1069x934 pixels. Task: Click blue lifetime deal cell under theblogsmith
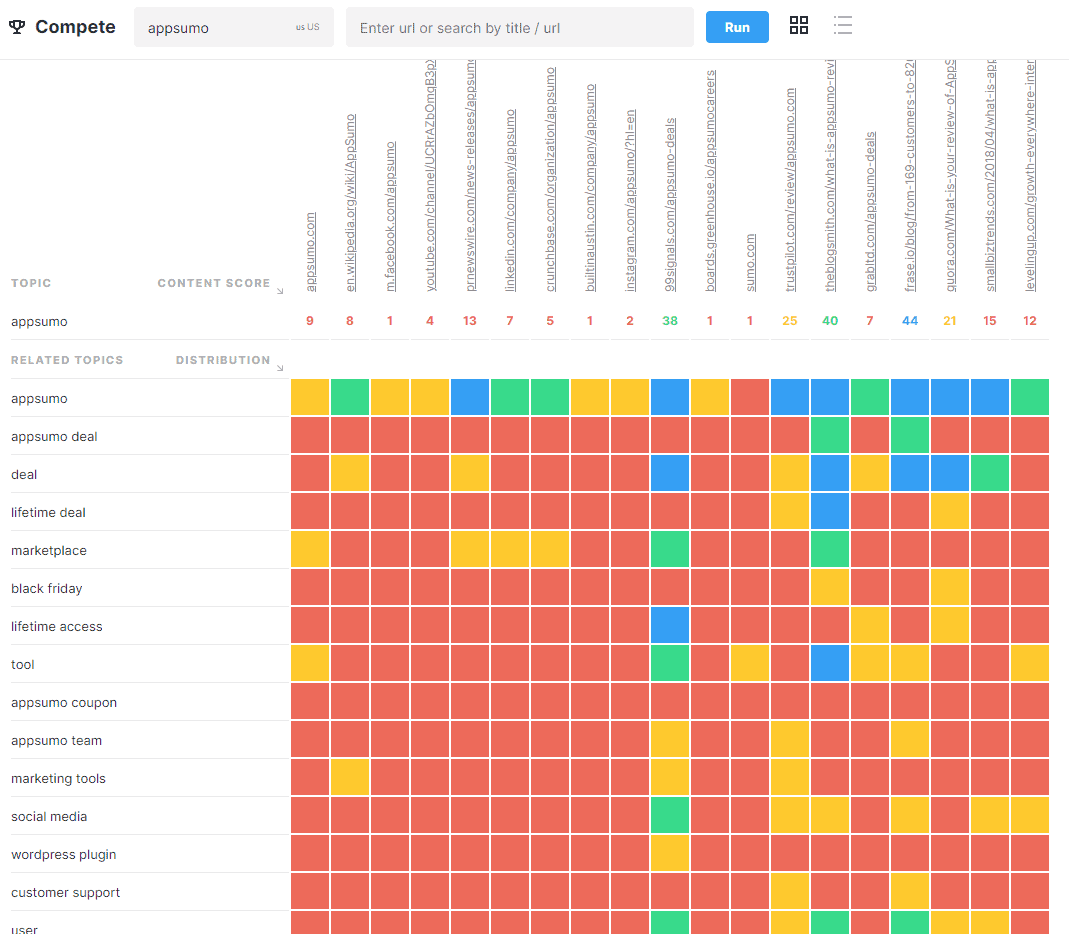point(830,511)
